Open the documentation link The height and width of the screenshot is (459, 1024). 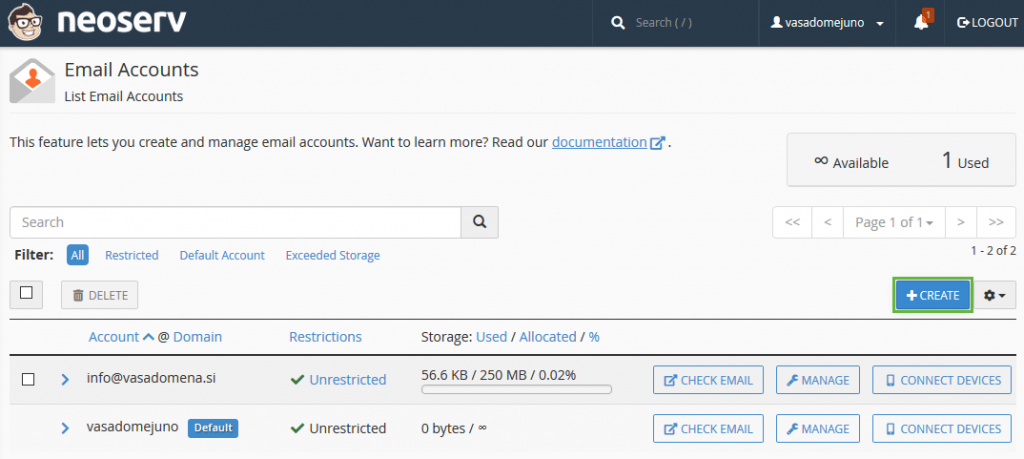point(599,142)
